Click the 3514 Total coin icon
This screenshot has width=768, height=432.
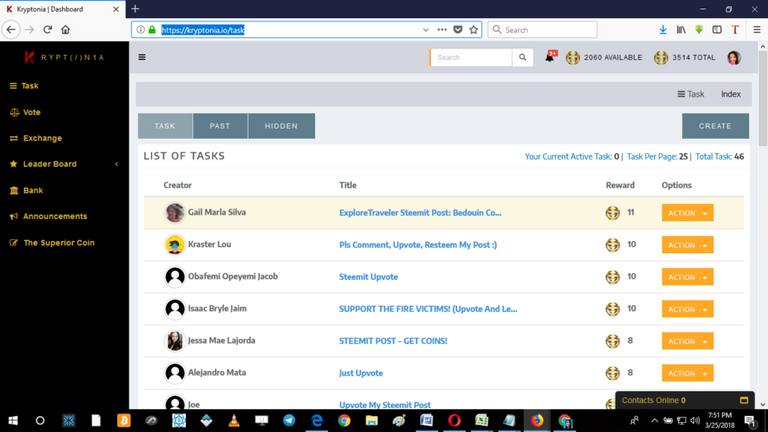661,57
